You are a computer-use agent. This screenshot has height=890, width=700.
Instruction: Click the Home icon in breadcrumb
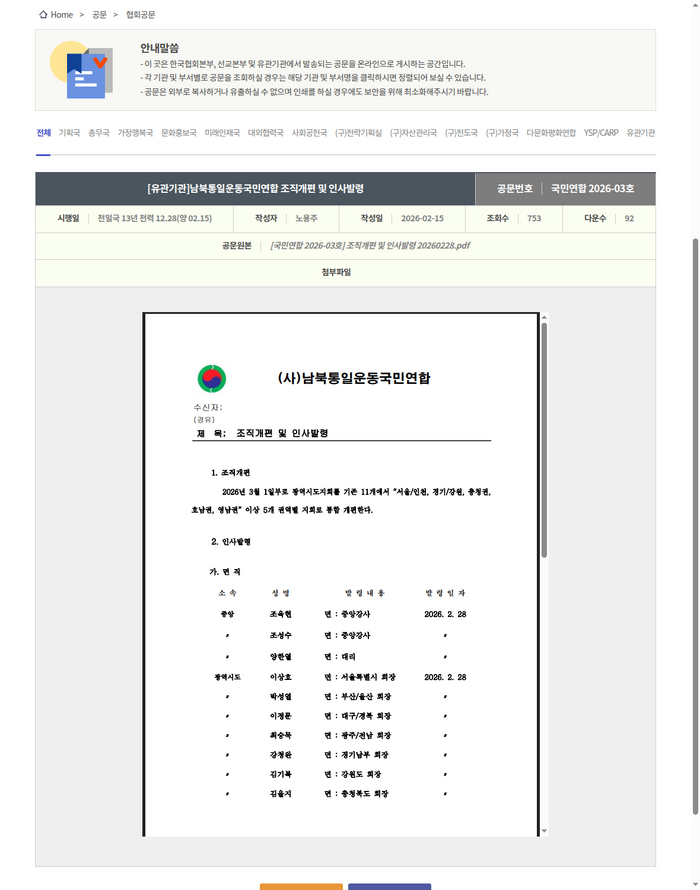(x=43, y=15)
